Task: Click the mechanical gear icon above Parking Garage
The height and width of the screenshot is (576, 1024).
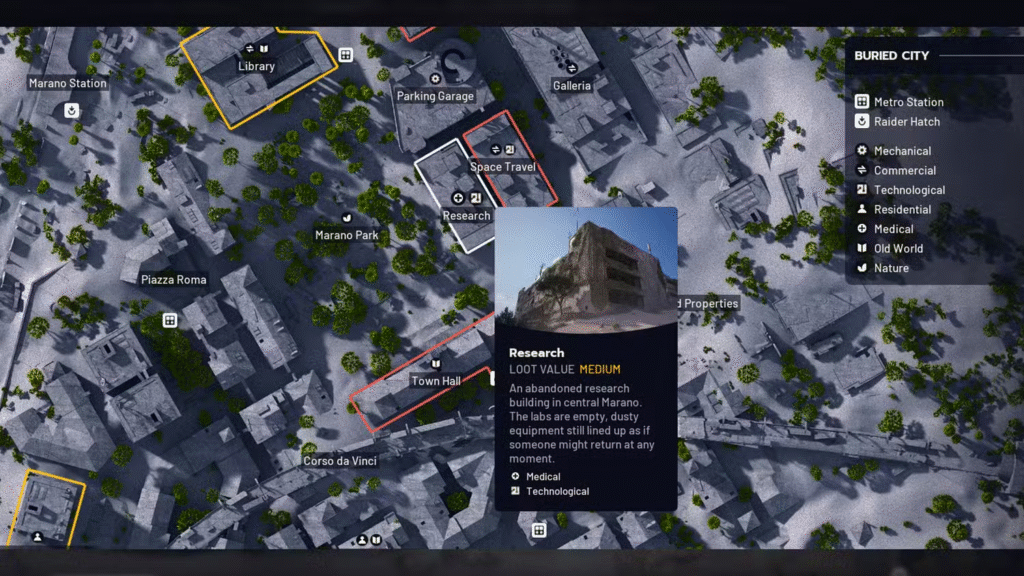Action: [435, 79]
